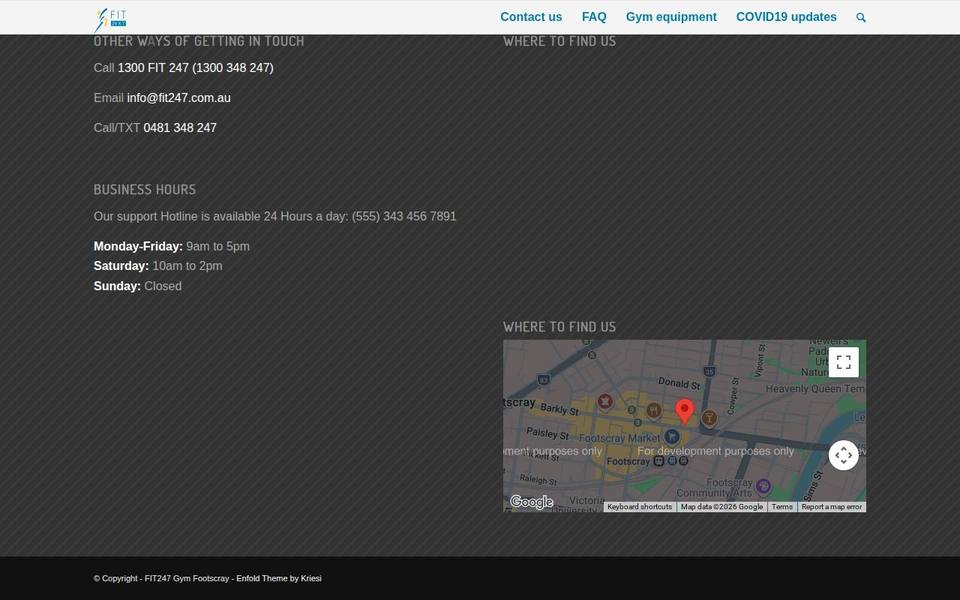Click the Footscray Market shopping marker

click(672, 437)
